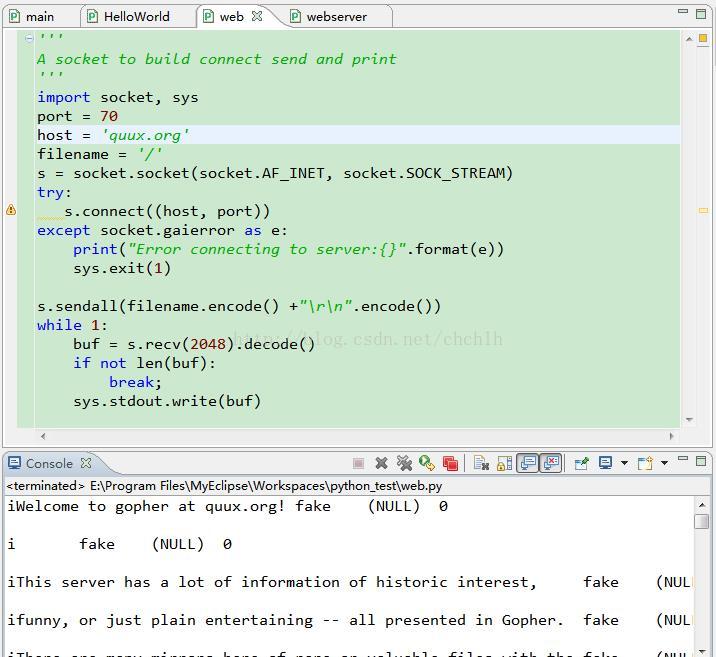716x657 pixels.
Task: Click the 'import socket, sys' line
Action: [118, 97]
